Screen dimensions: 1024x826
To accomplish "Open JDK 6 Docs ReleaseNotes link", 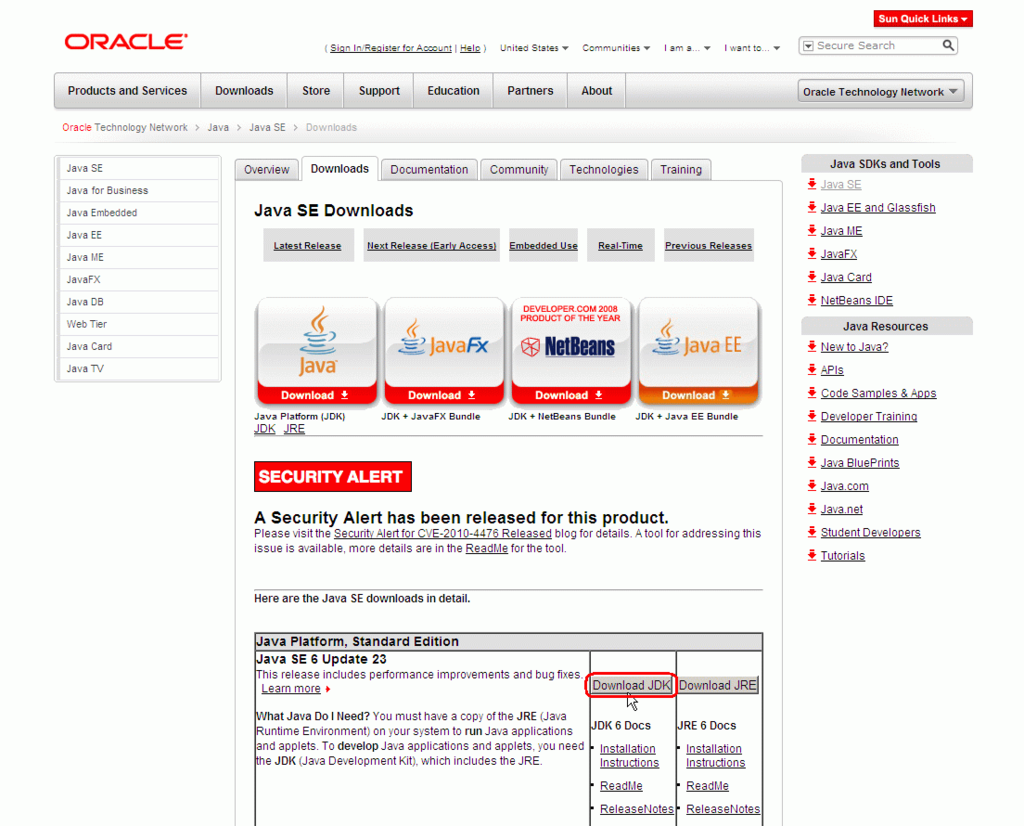I will [637, 809].
